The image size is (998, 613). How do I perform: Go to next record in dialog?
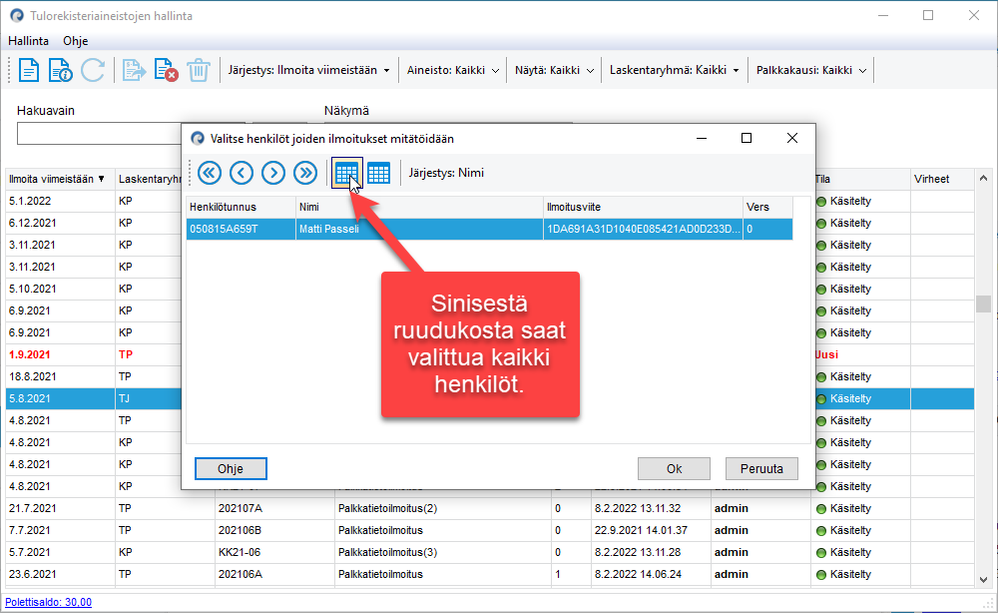click(274, 173)
